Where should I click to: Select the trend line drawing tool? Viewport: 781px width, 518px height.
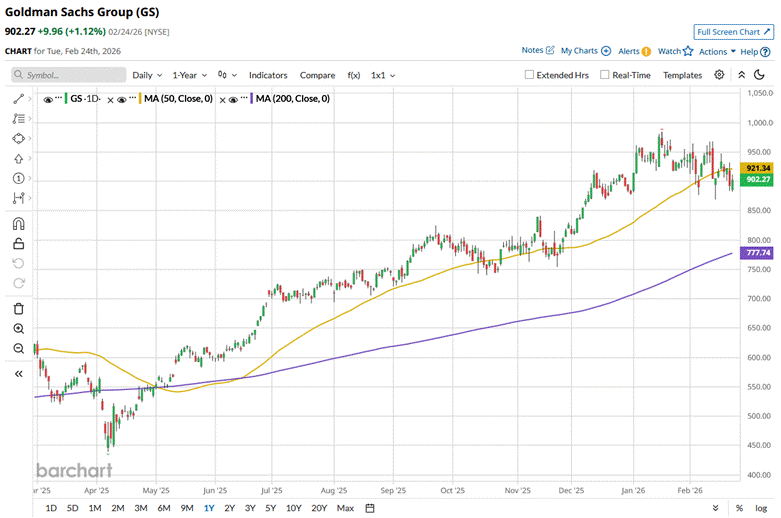tap(18, 100)
